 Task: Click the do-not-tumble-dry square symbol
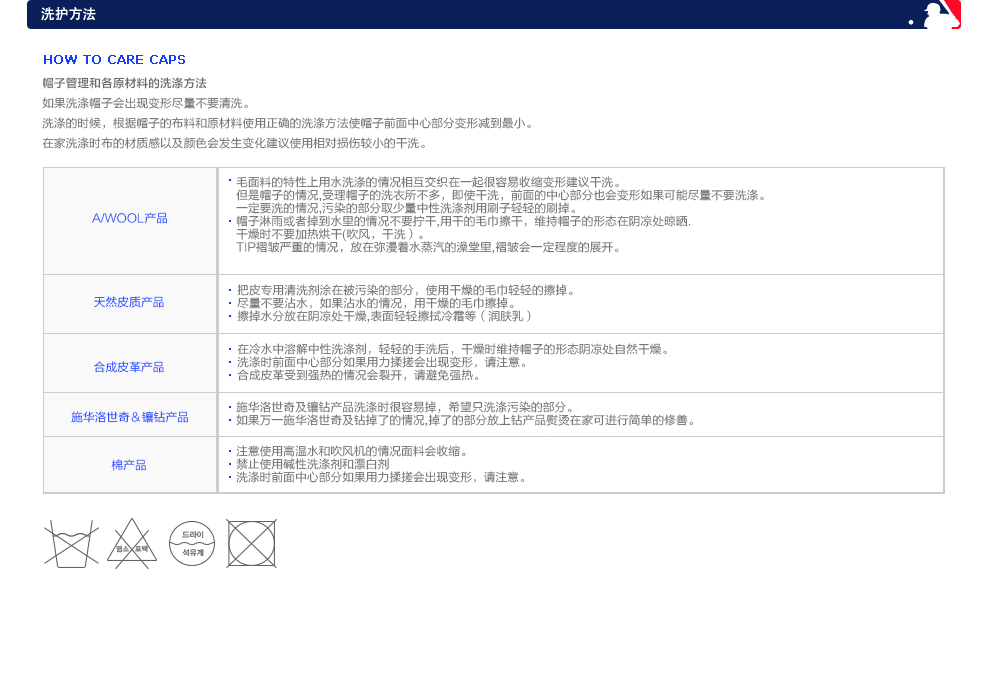point(251,543)
